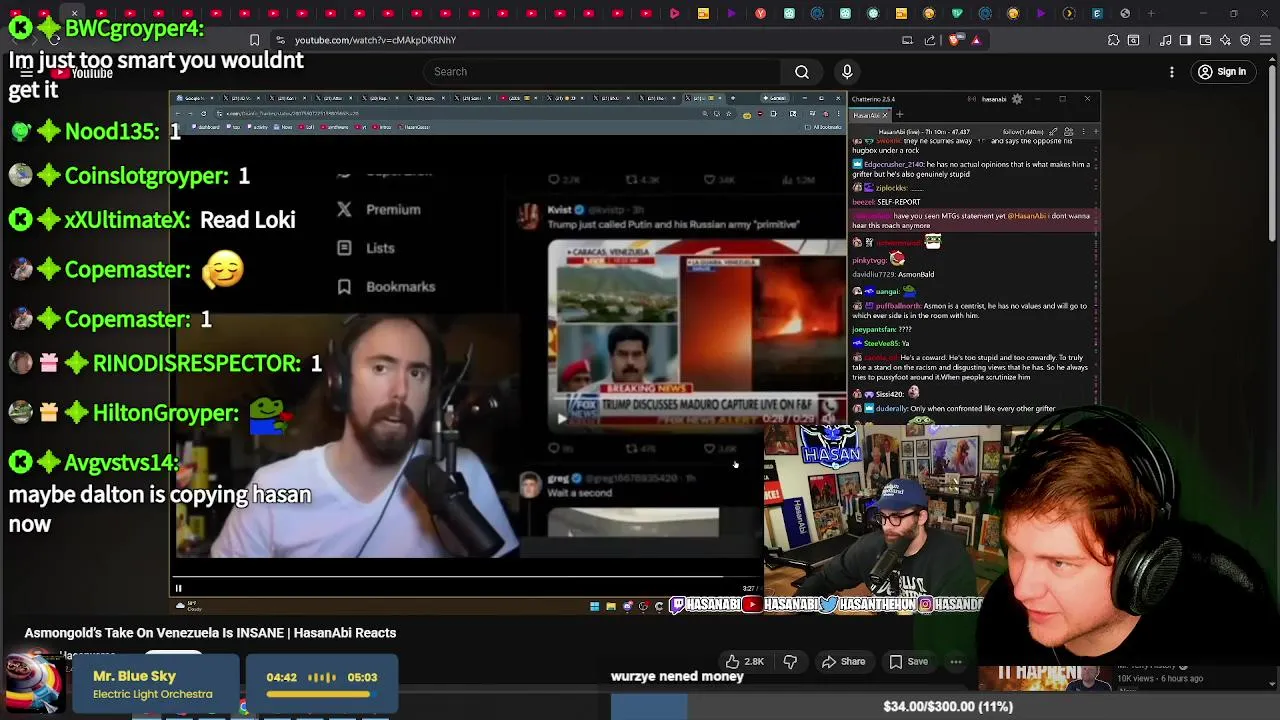
Task: Open YouTube settings three-dot menu
Action: tap(1172, 72)
